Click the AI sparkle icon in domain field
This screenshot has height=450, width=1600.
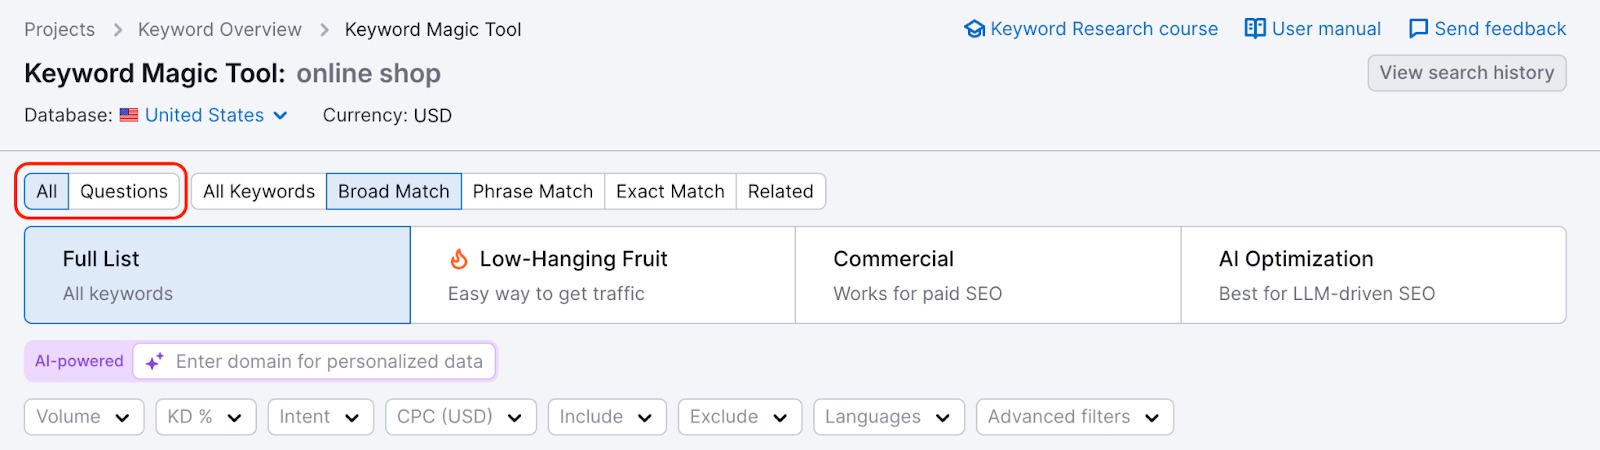(154, 362)
